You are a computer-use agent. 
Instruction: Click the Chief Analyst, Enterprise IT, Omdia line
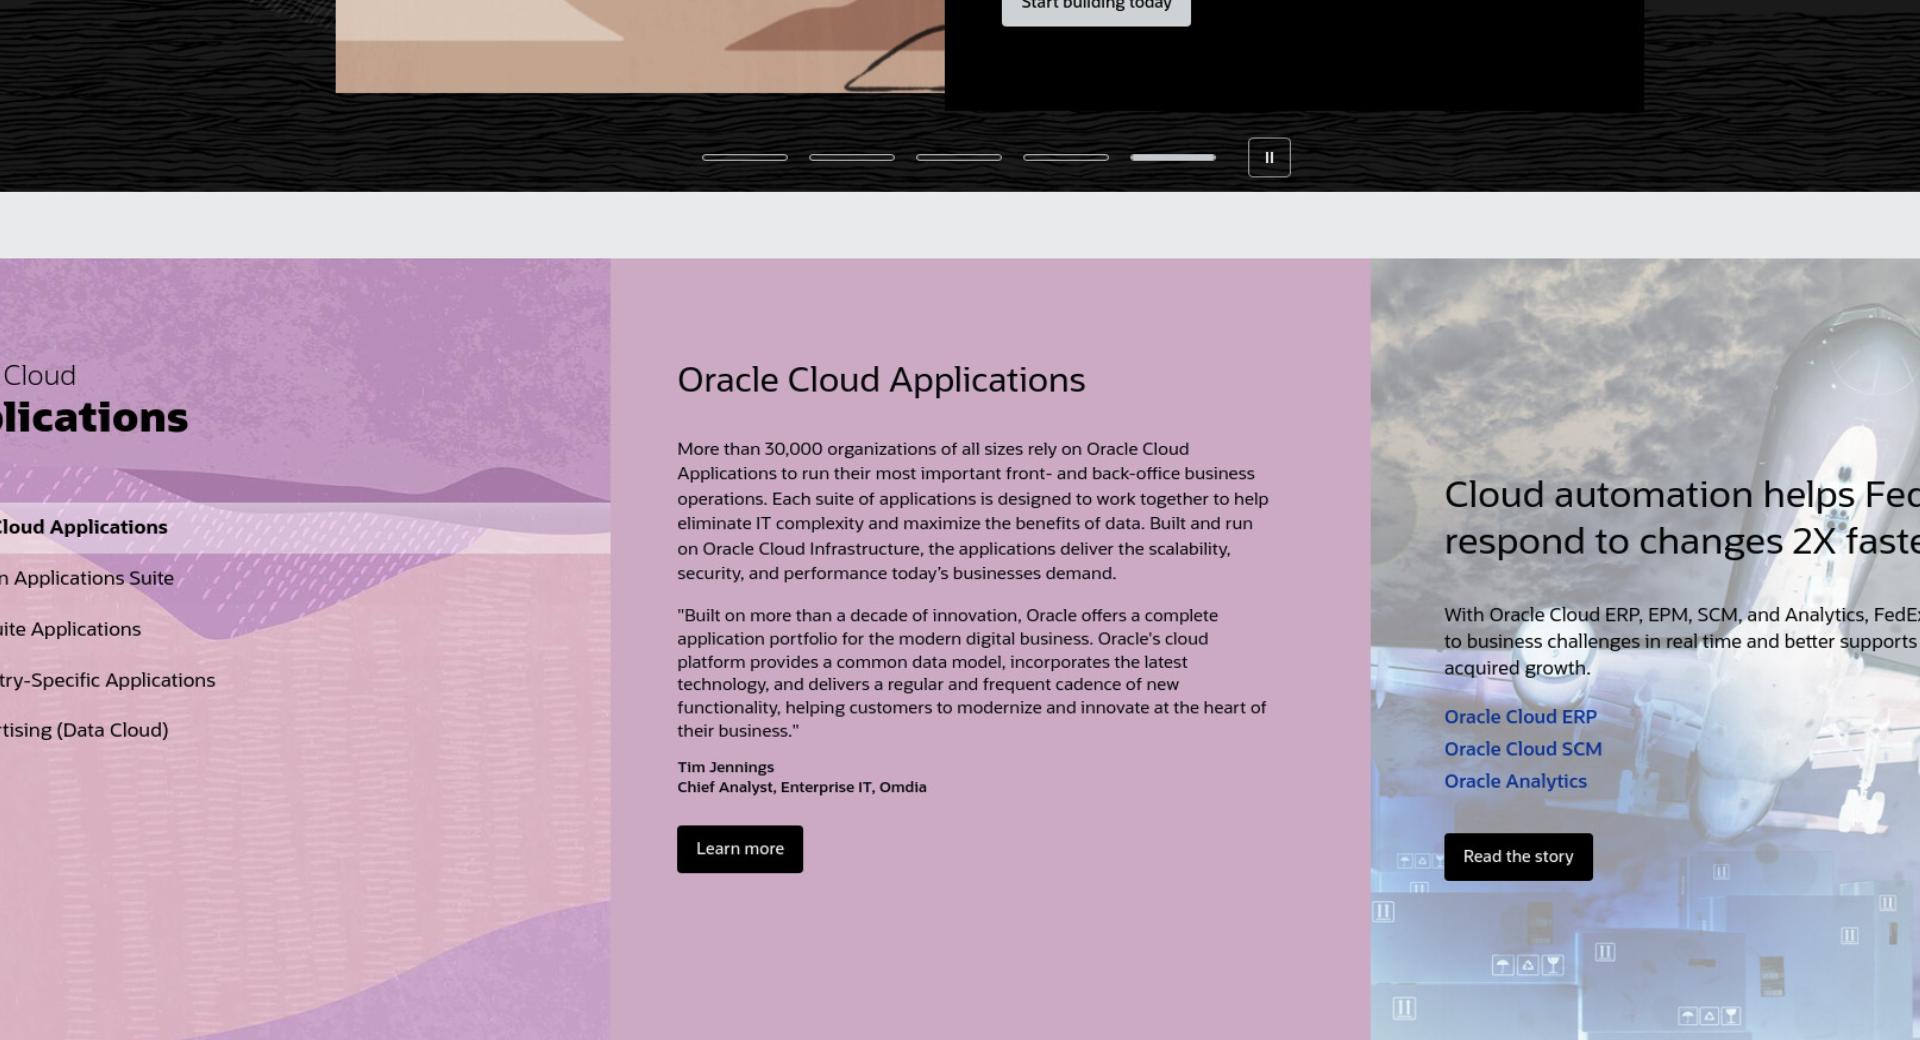pos(802,787)
